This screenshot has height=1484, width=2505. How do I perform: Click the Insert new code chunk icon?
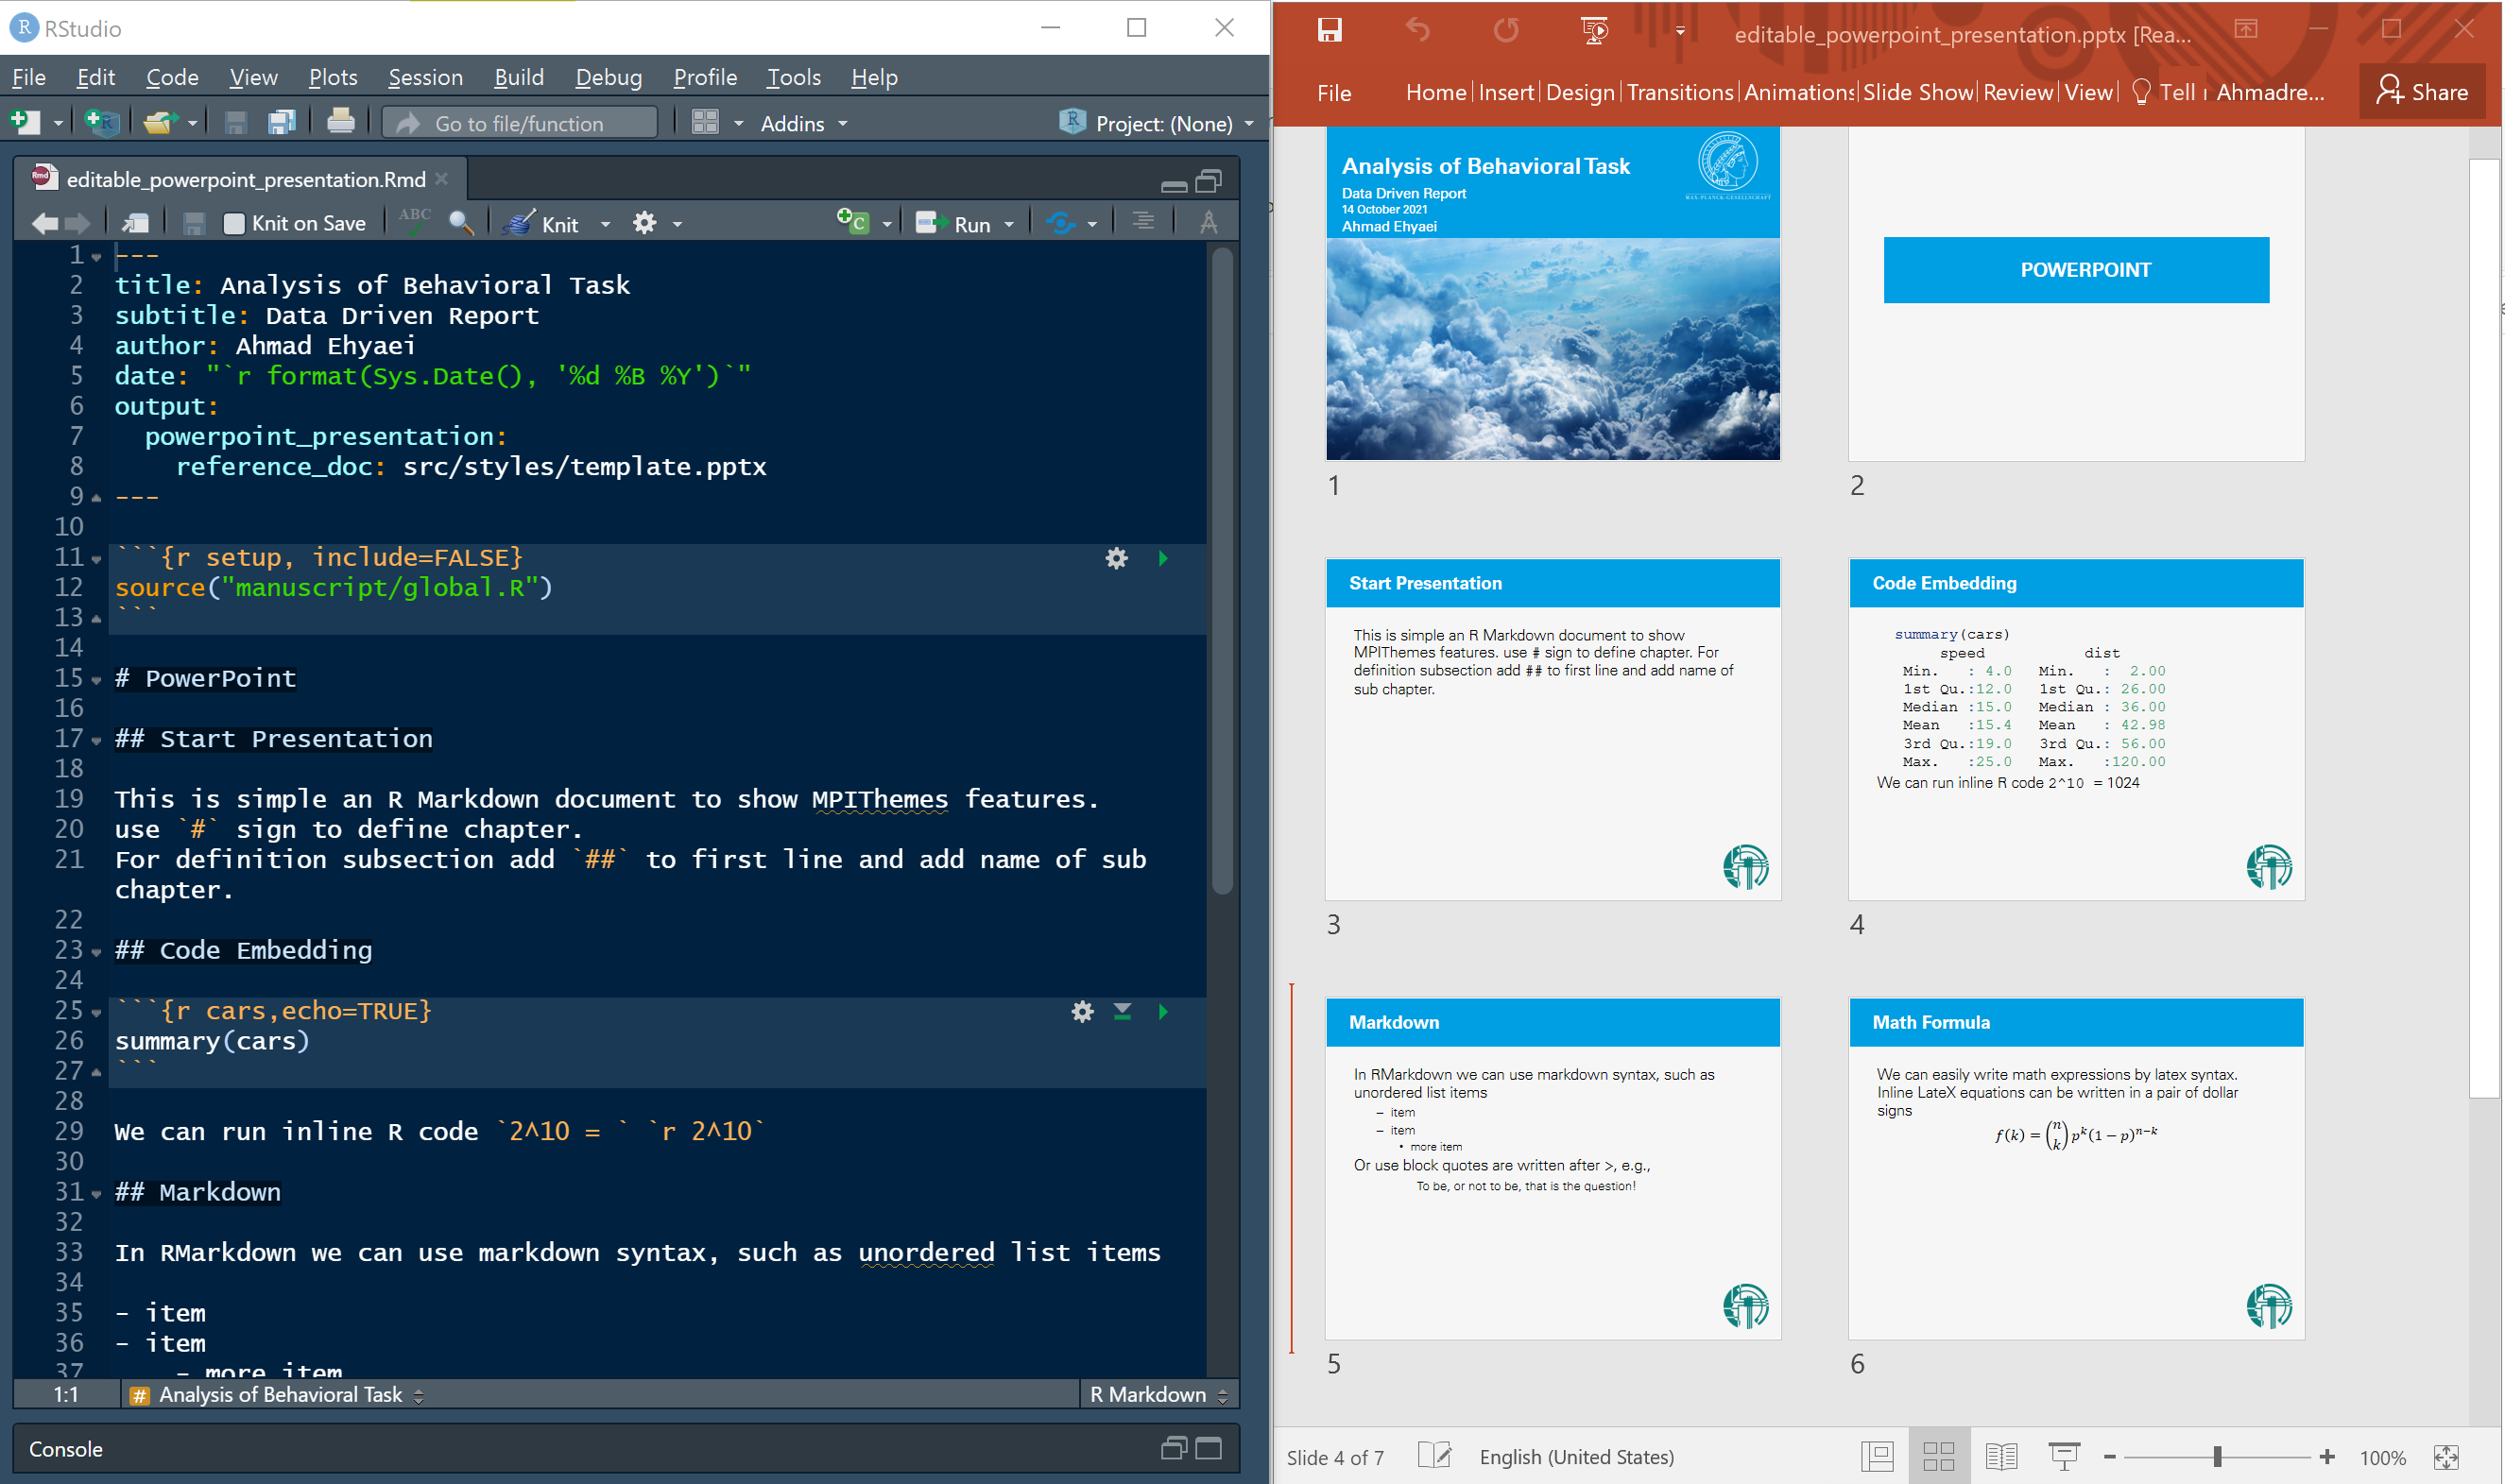click(x=853, y=222)
